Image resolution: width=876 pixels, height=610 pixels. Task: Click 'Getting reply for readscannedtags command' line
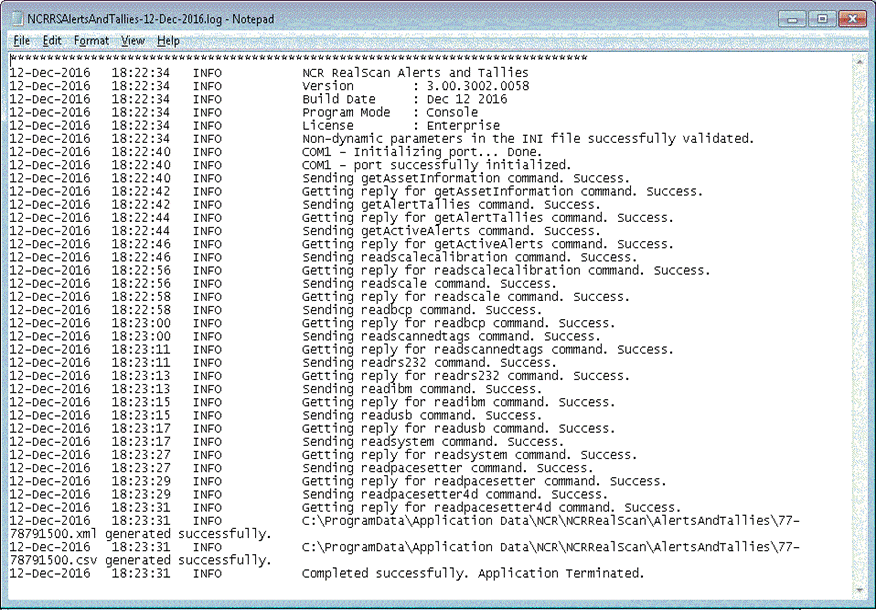click(488, 350)
